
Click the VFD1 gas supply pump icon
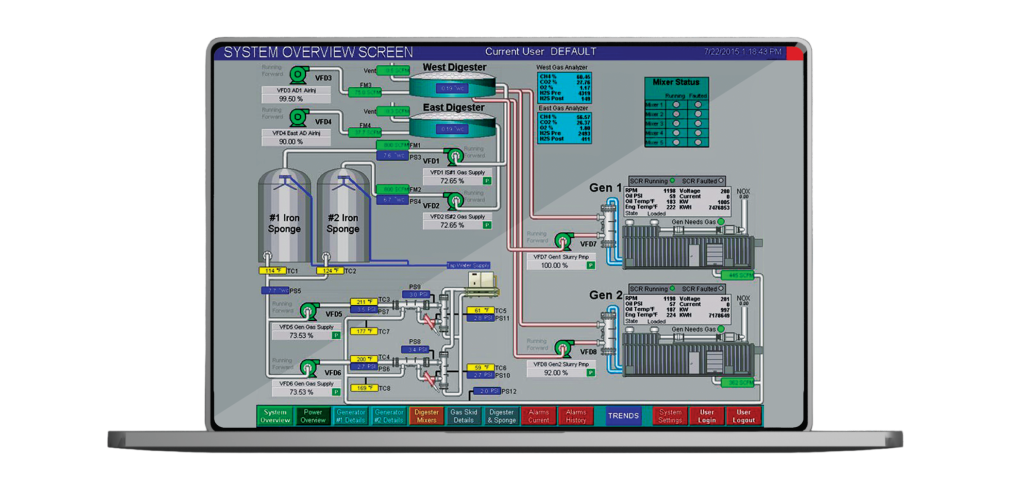click(453, 156)
